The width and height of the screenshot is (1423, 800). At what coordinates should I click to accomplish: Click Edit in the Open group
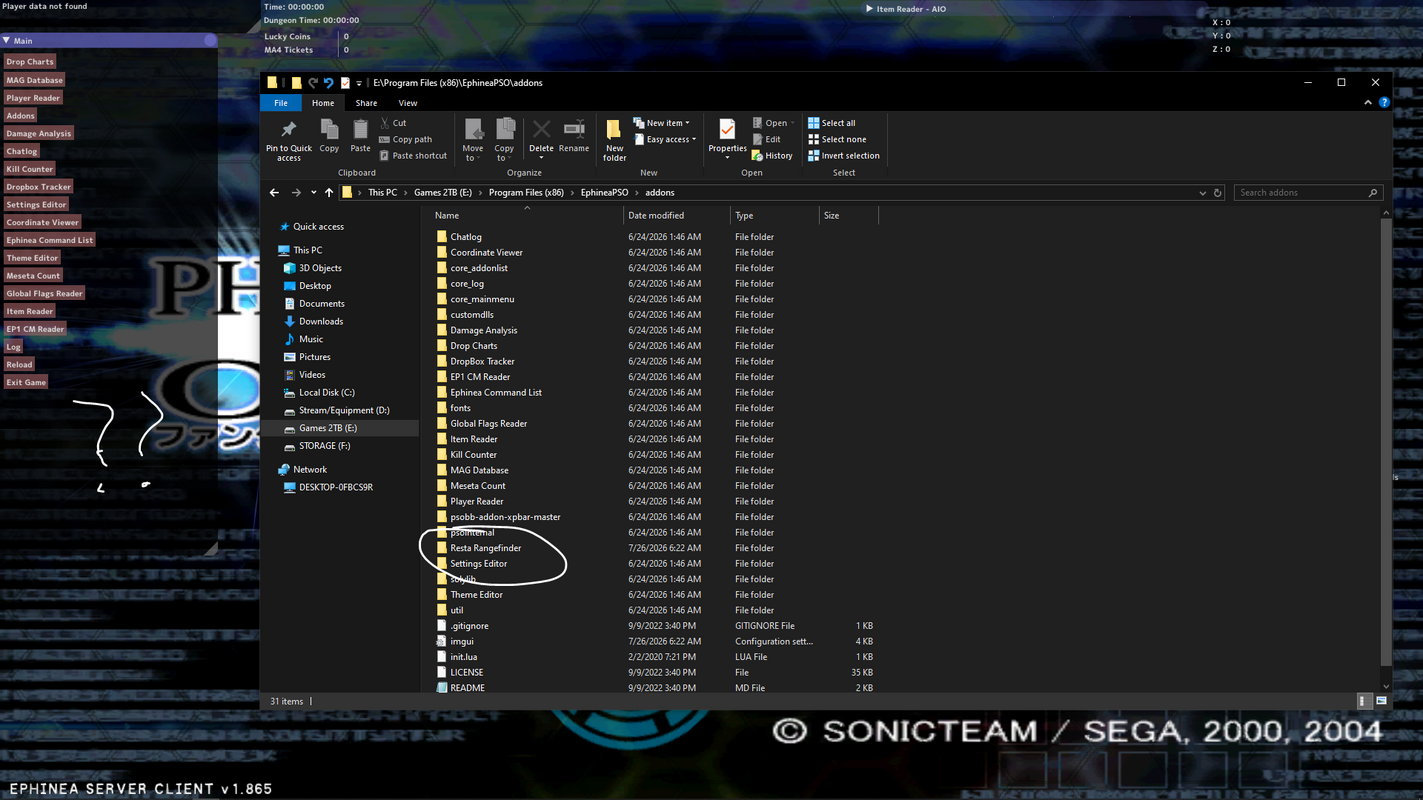click(x=767, y=139)
